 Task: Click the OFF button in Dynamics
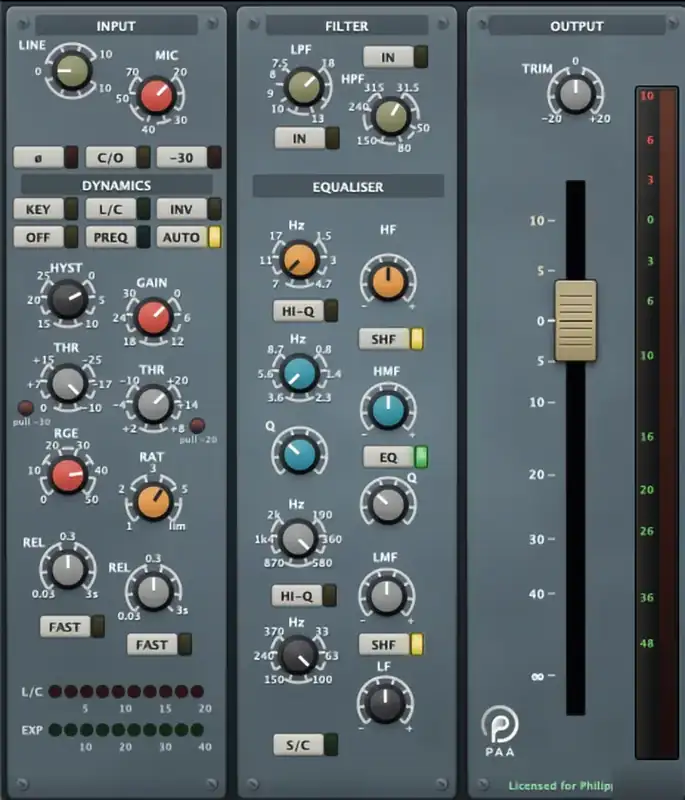[45, 237]
